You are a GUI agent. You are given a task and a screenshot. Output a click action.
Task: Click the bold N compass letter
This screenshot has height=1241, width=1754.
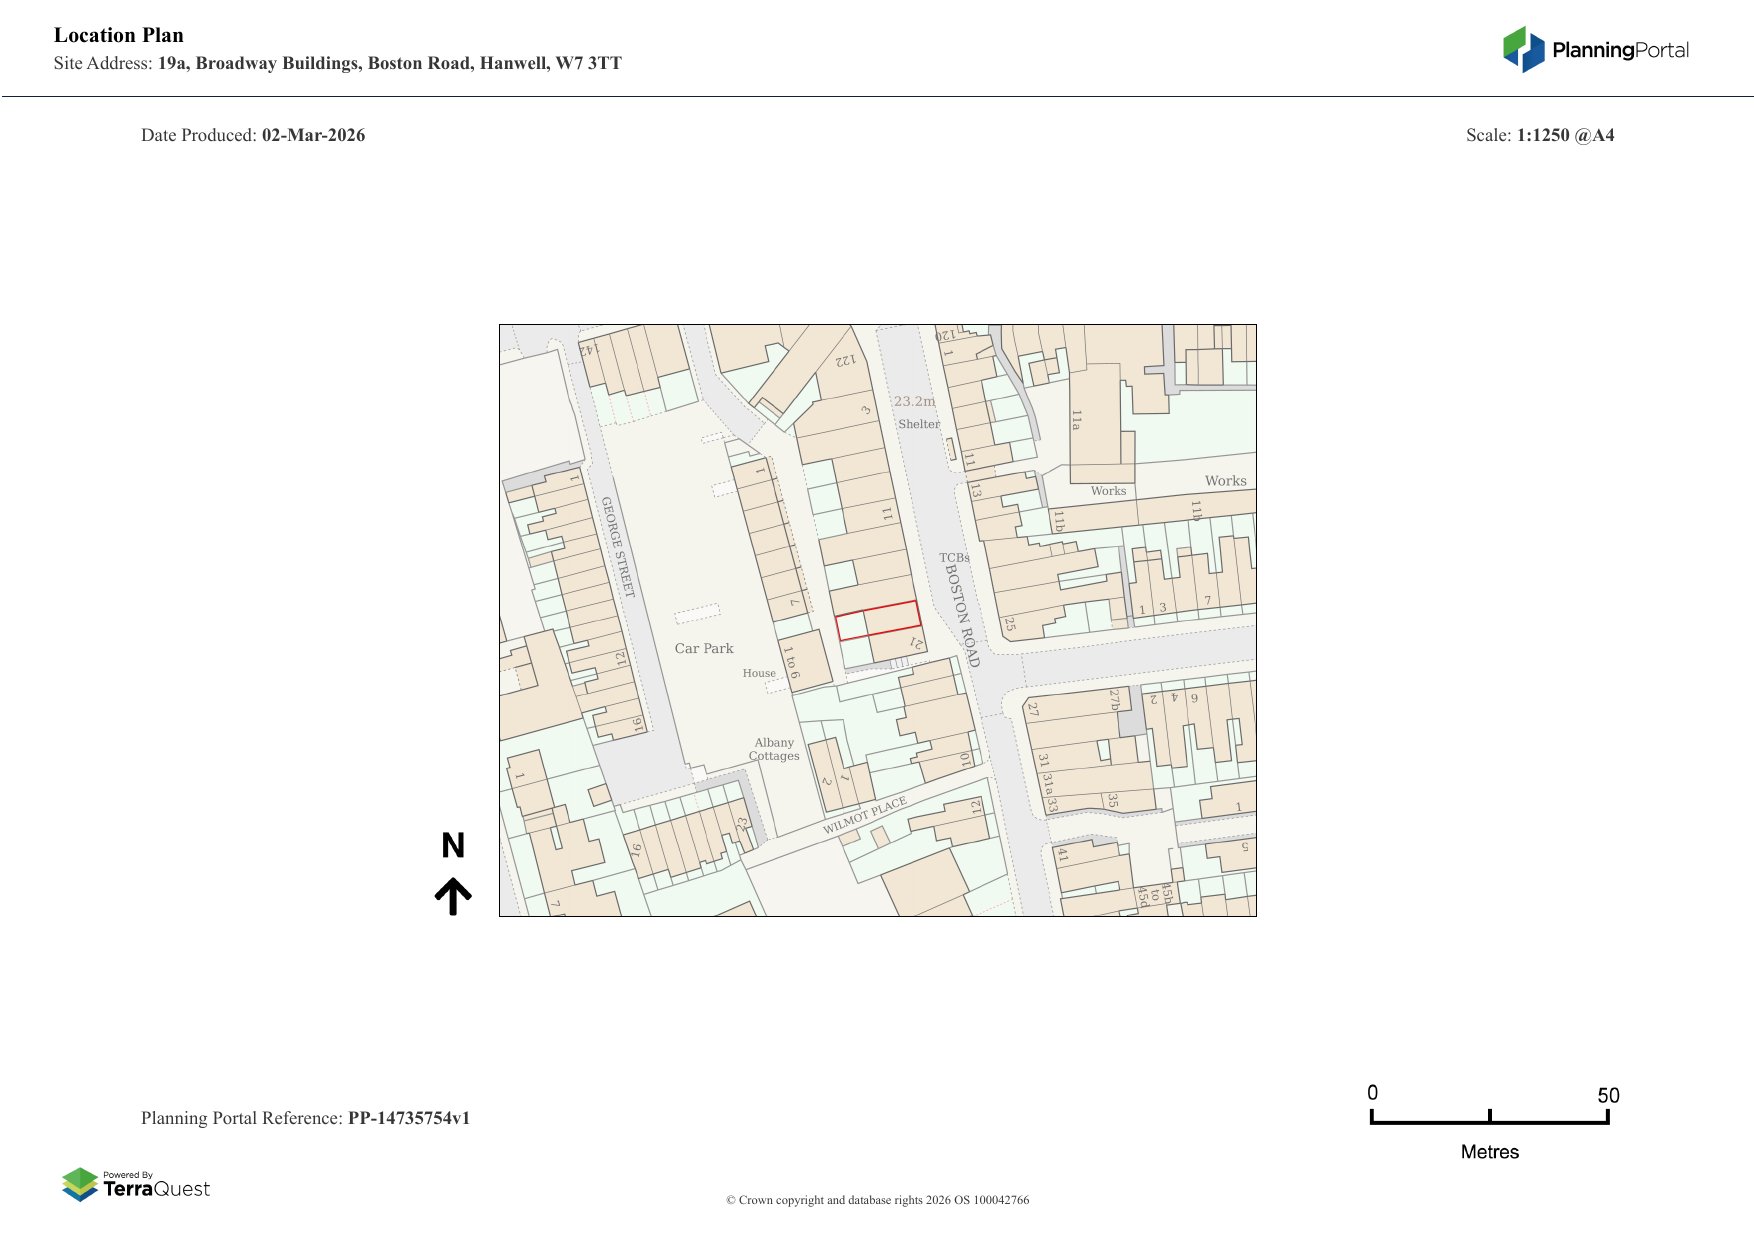(453, 846)
